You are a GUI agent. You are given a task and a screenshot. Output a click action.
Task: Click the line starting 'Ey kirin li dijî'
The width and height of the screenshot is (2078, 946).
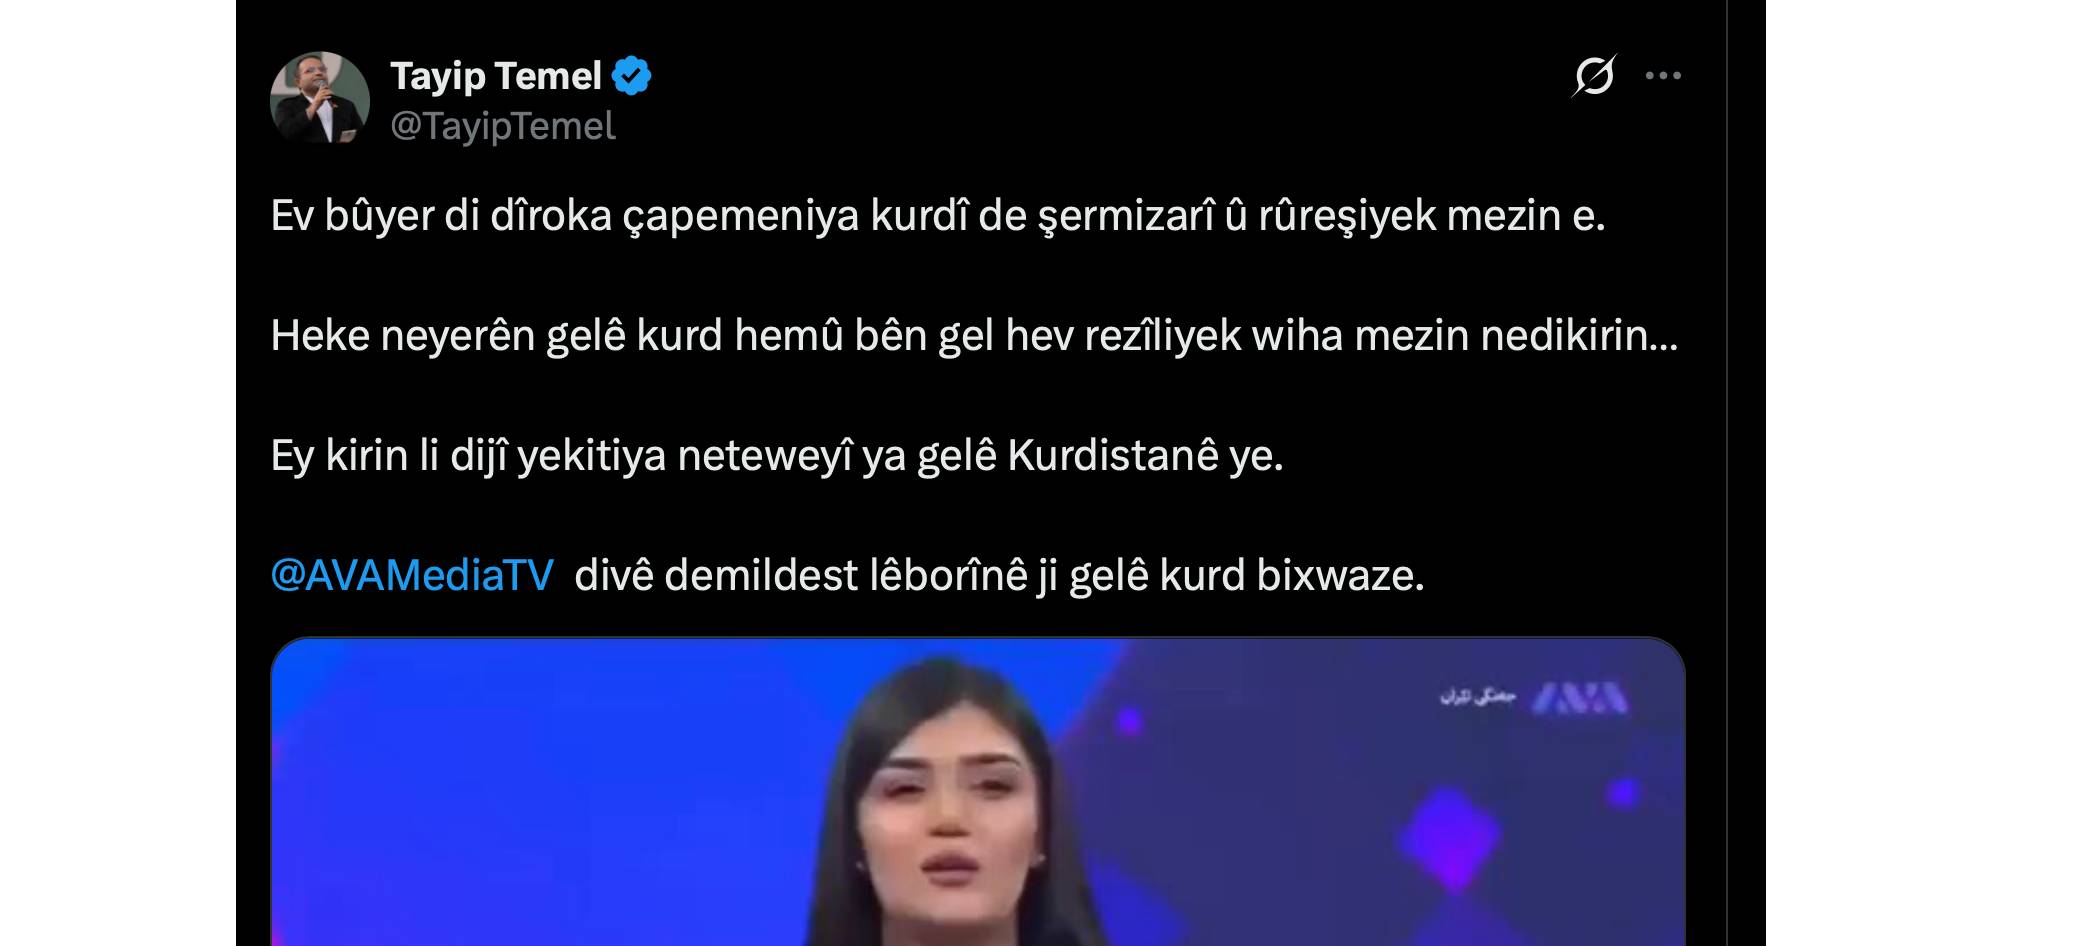point(777,456)
